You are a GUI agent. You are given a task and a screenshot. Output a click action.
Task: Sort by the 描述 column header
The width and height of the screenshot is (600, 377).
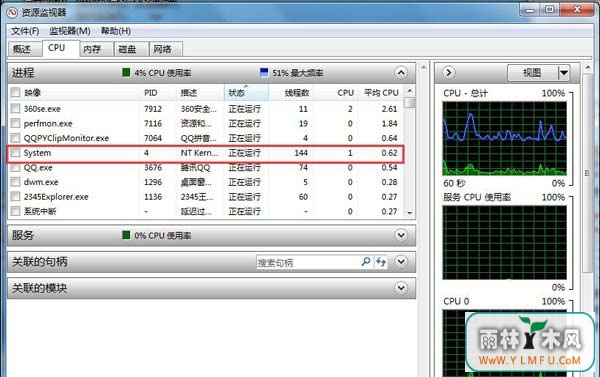click(x=200, y=93)
